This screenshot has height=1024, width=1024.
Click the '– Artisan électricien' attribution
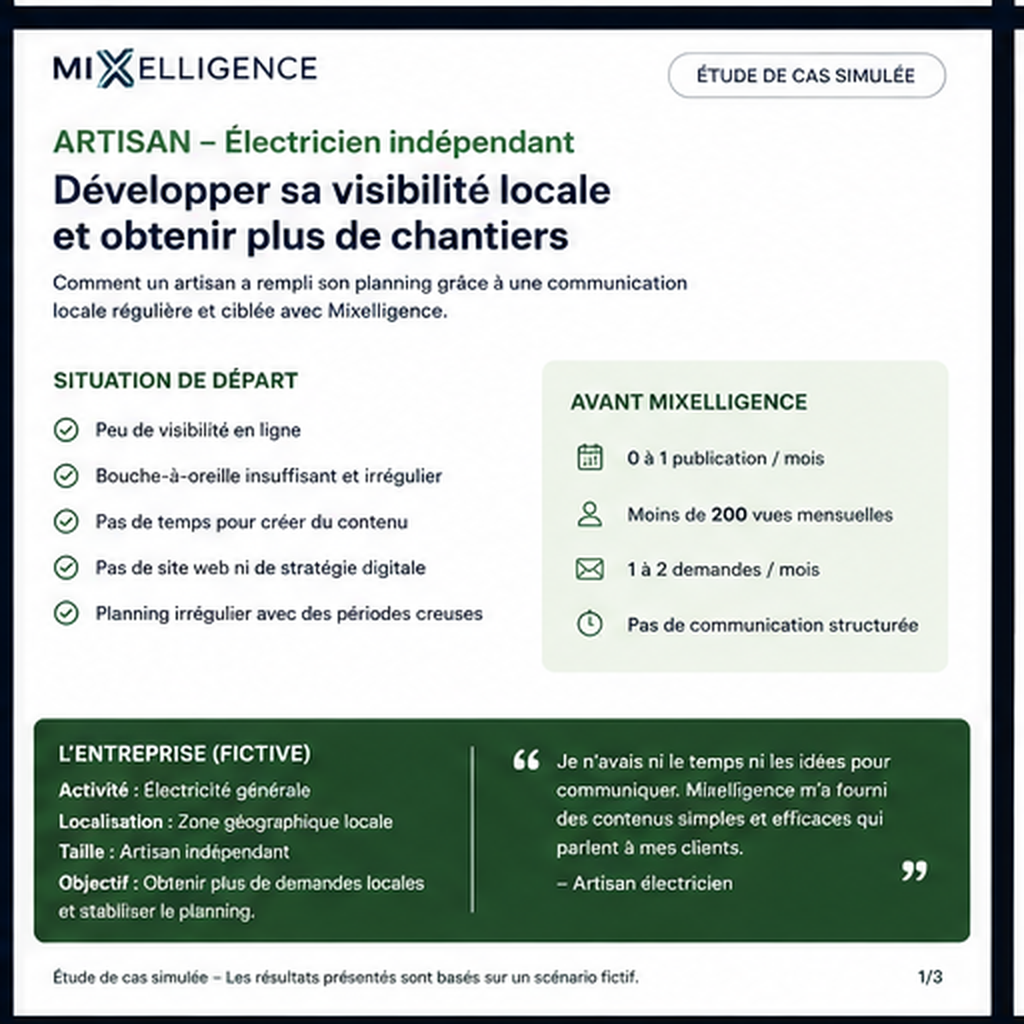point(645,883)
